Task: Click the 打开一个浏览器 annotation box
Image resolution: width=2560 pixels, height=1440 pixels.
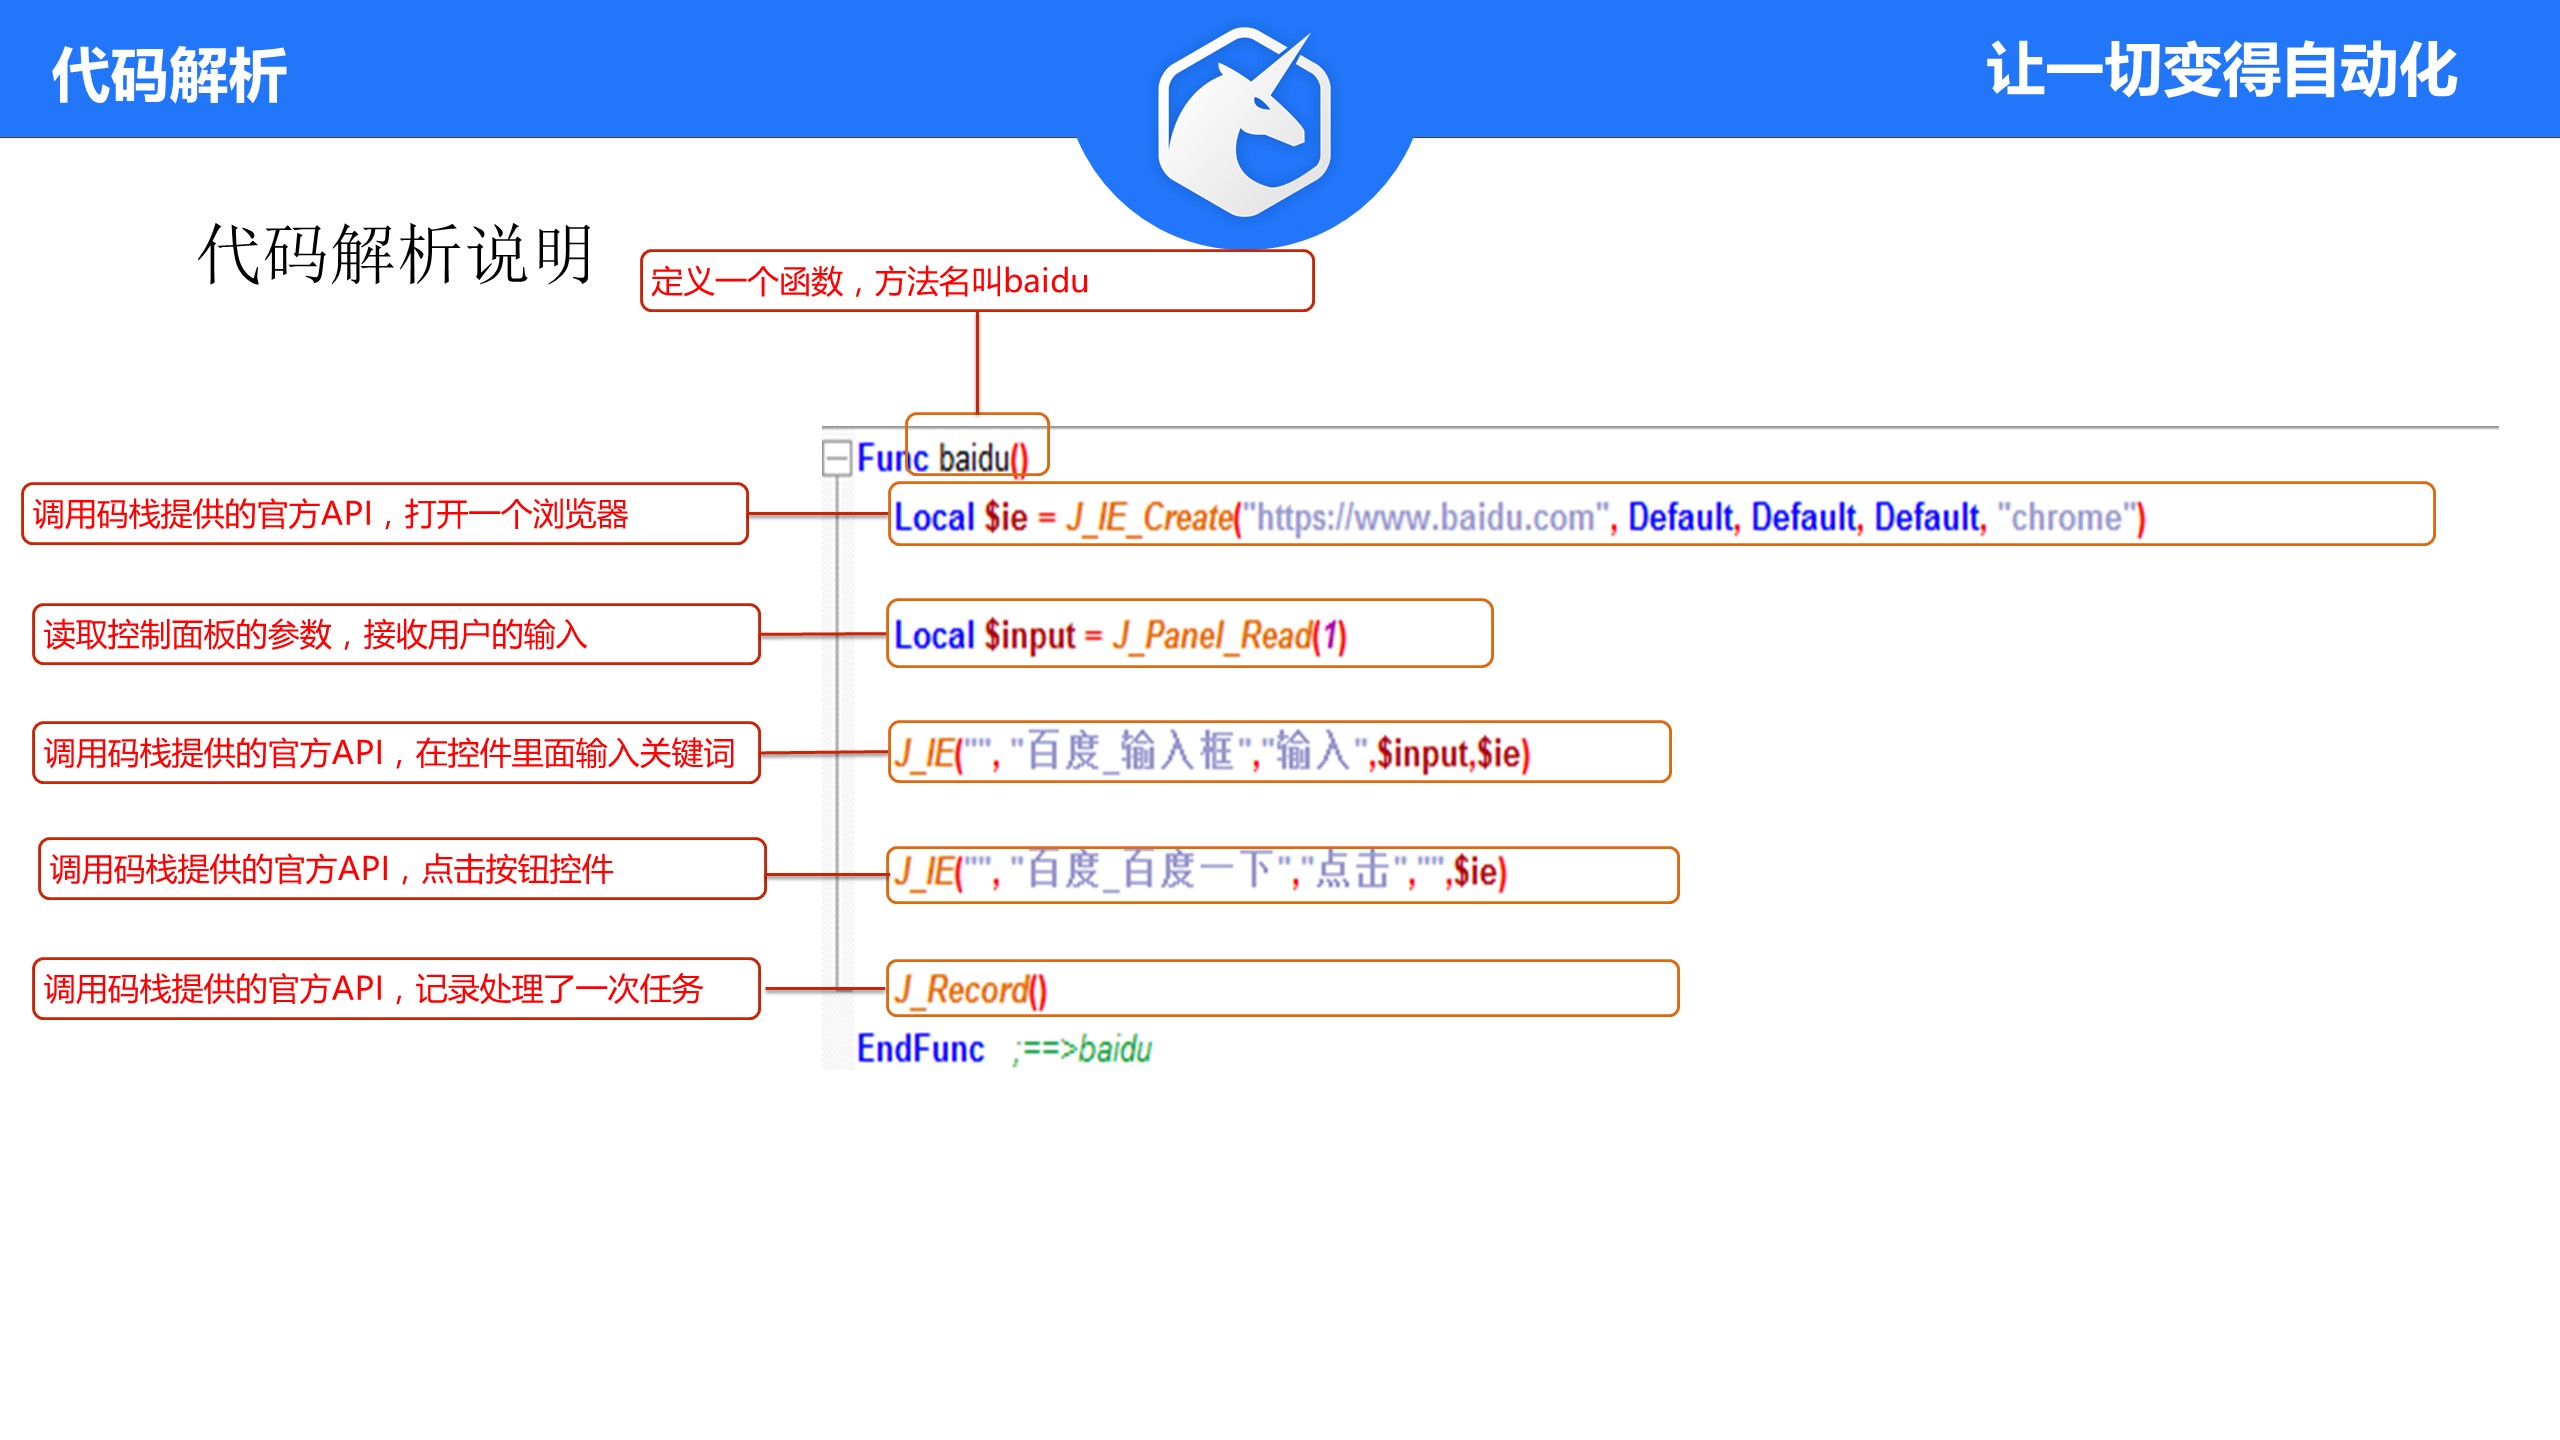Action: point(384,515)
